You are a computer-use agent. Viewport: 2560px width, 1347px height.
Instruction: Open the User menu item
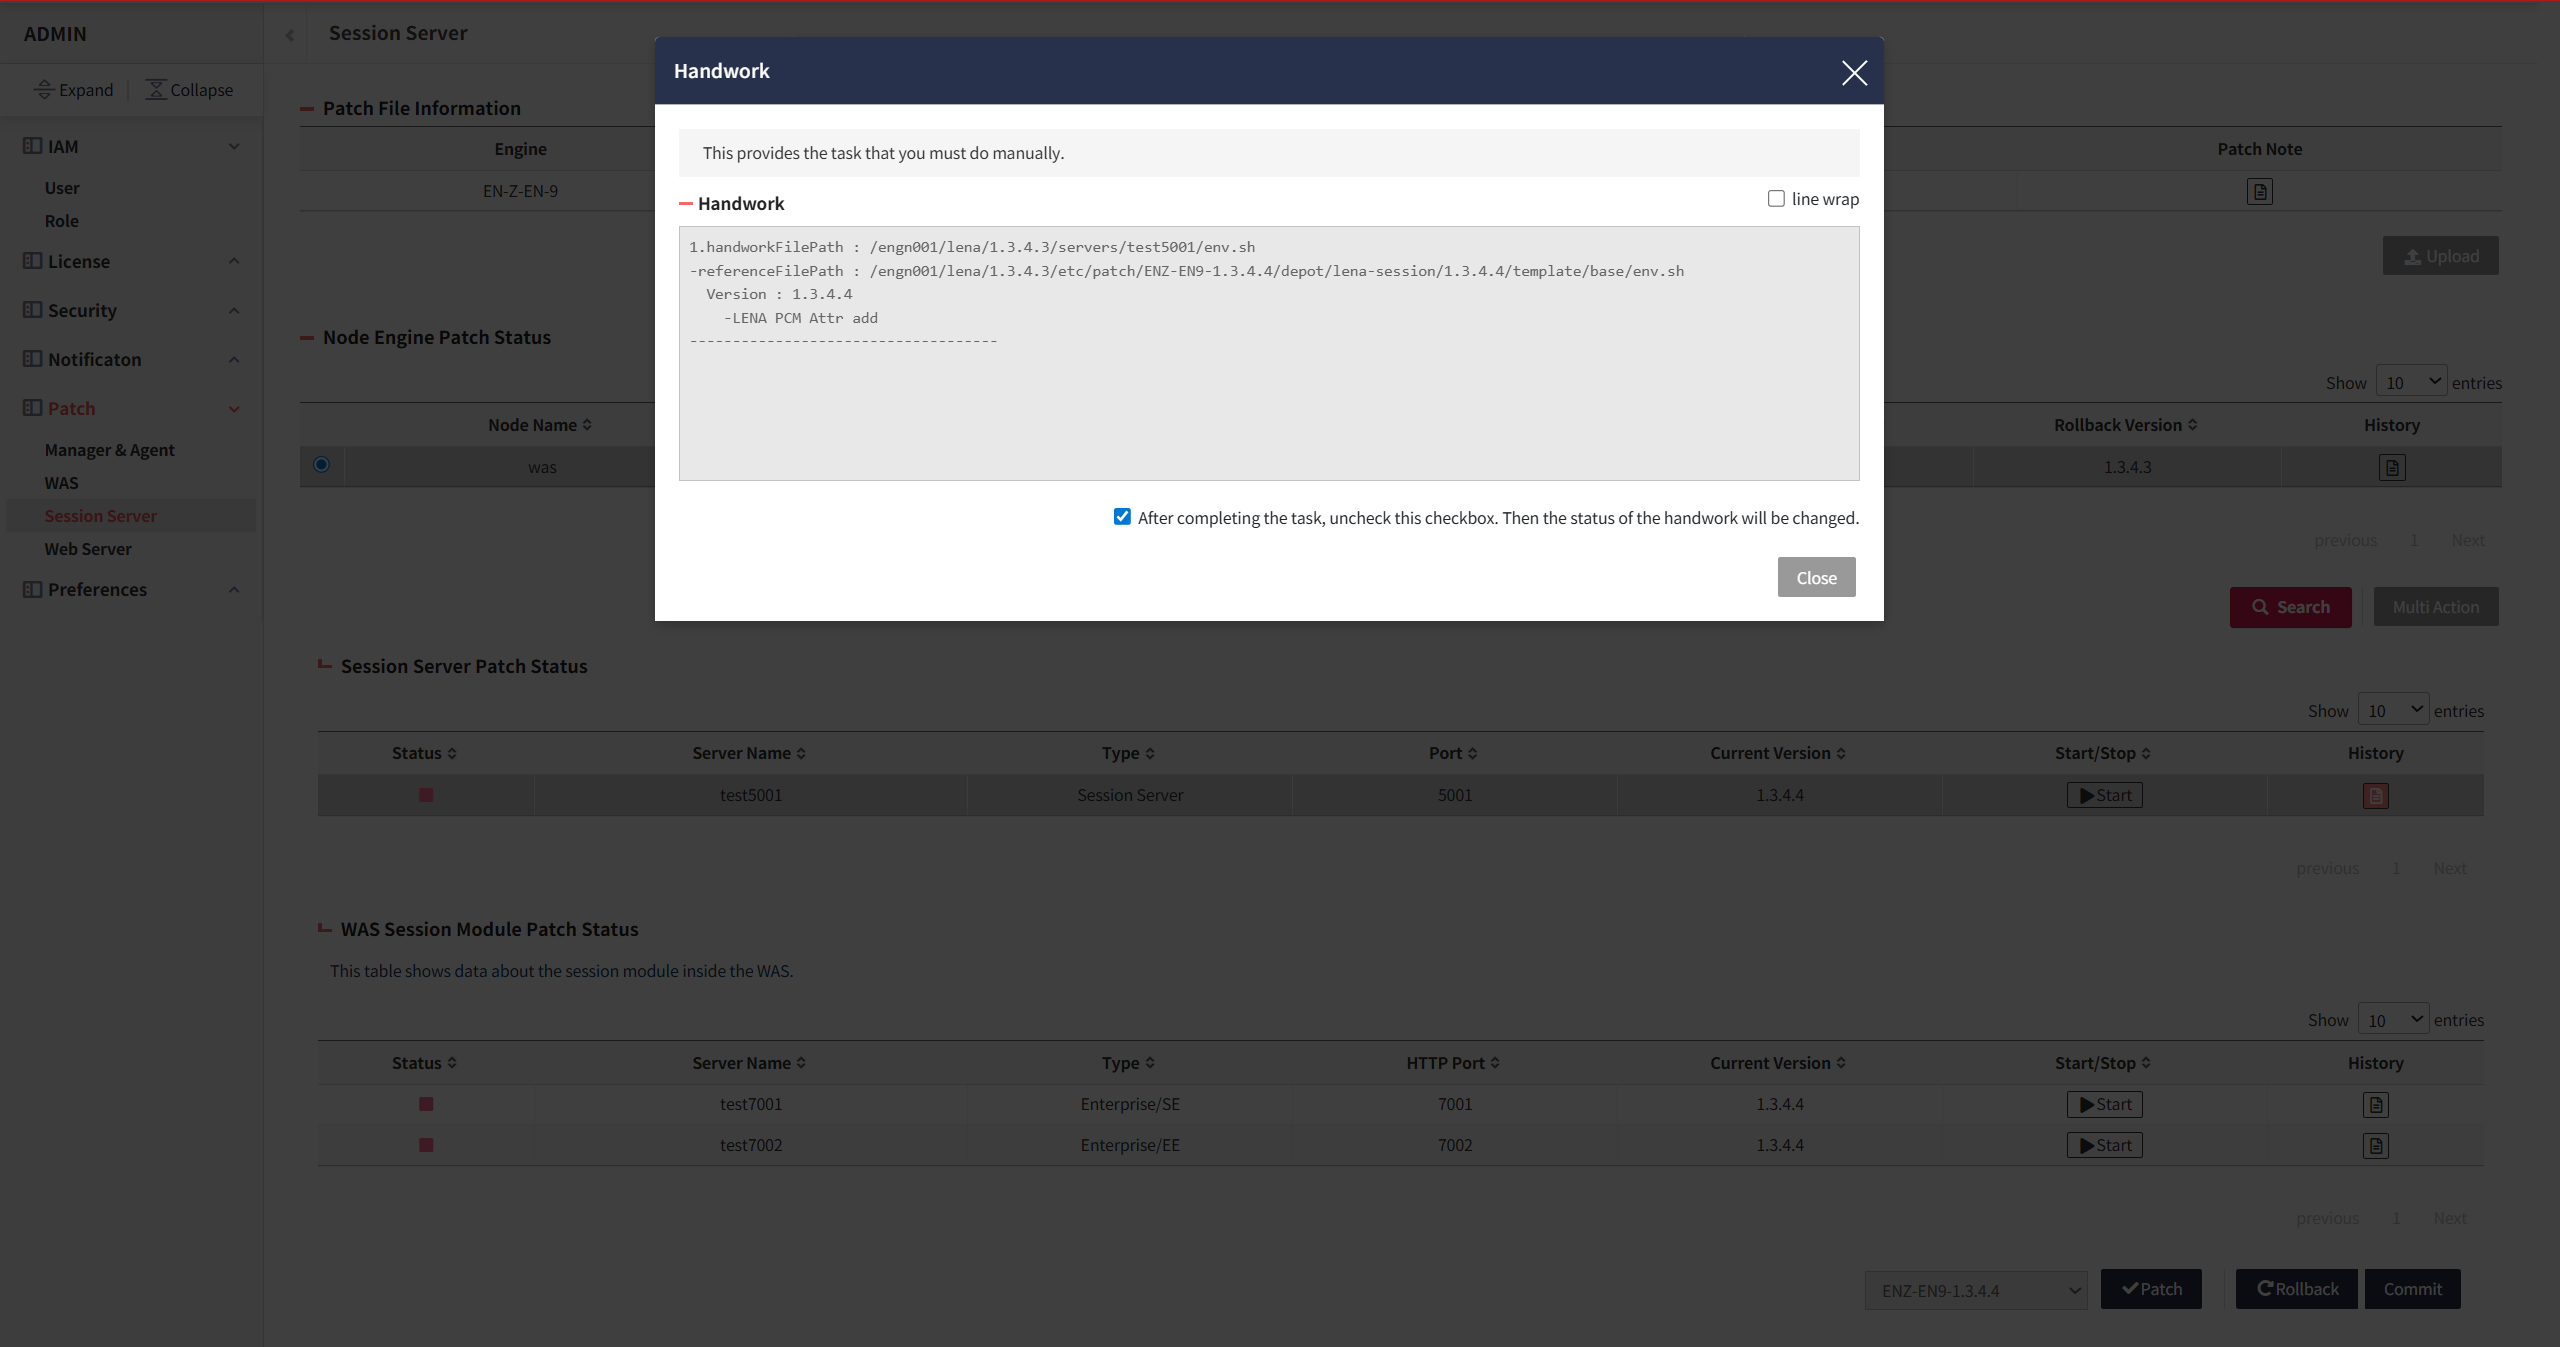[62, 188]
